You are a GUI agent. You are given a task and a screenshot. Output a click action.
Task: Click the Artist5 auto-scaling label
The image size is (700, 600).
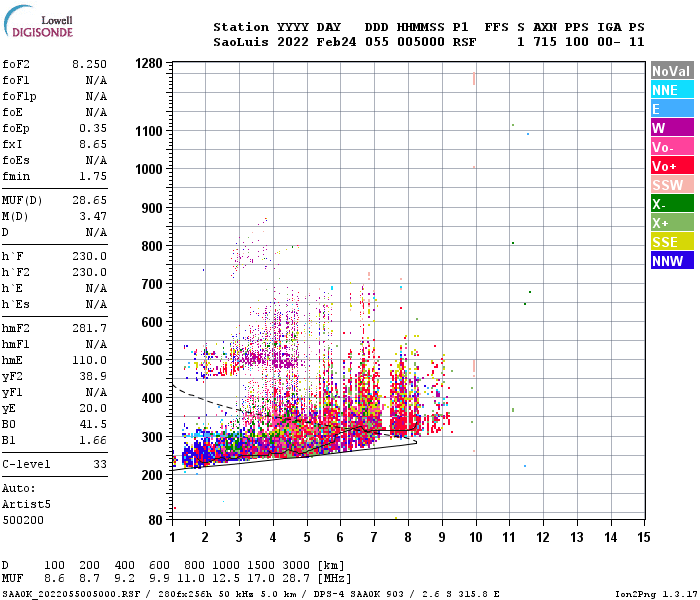[x=26, y=504]
